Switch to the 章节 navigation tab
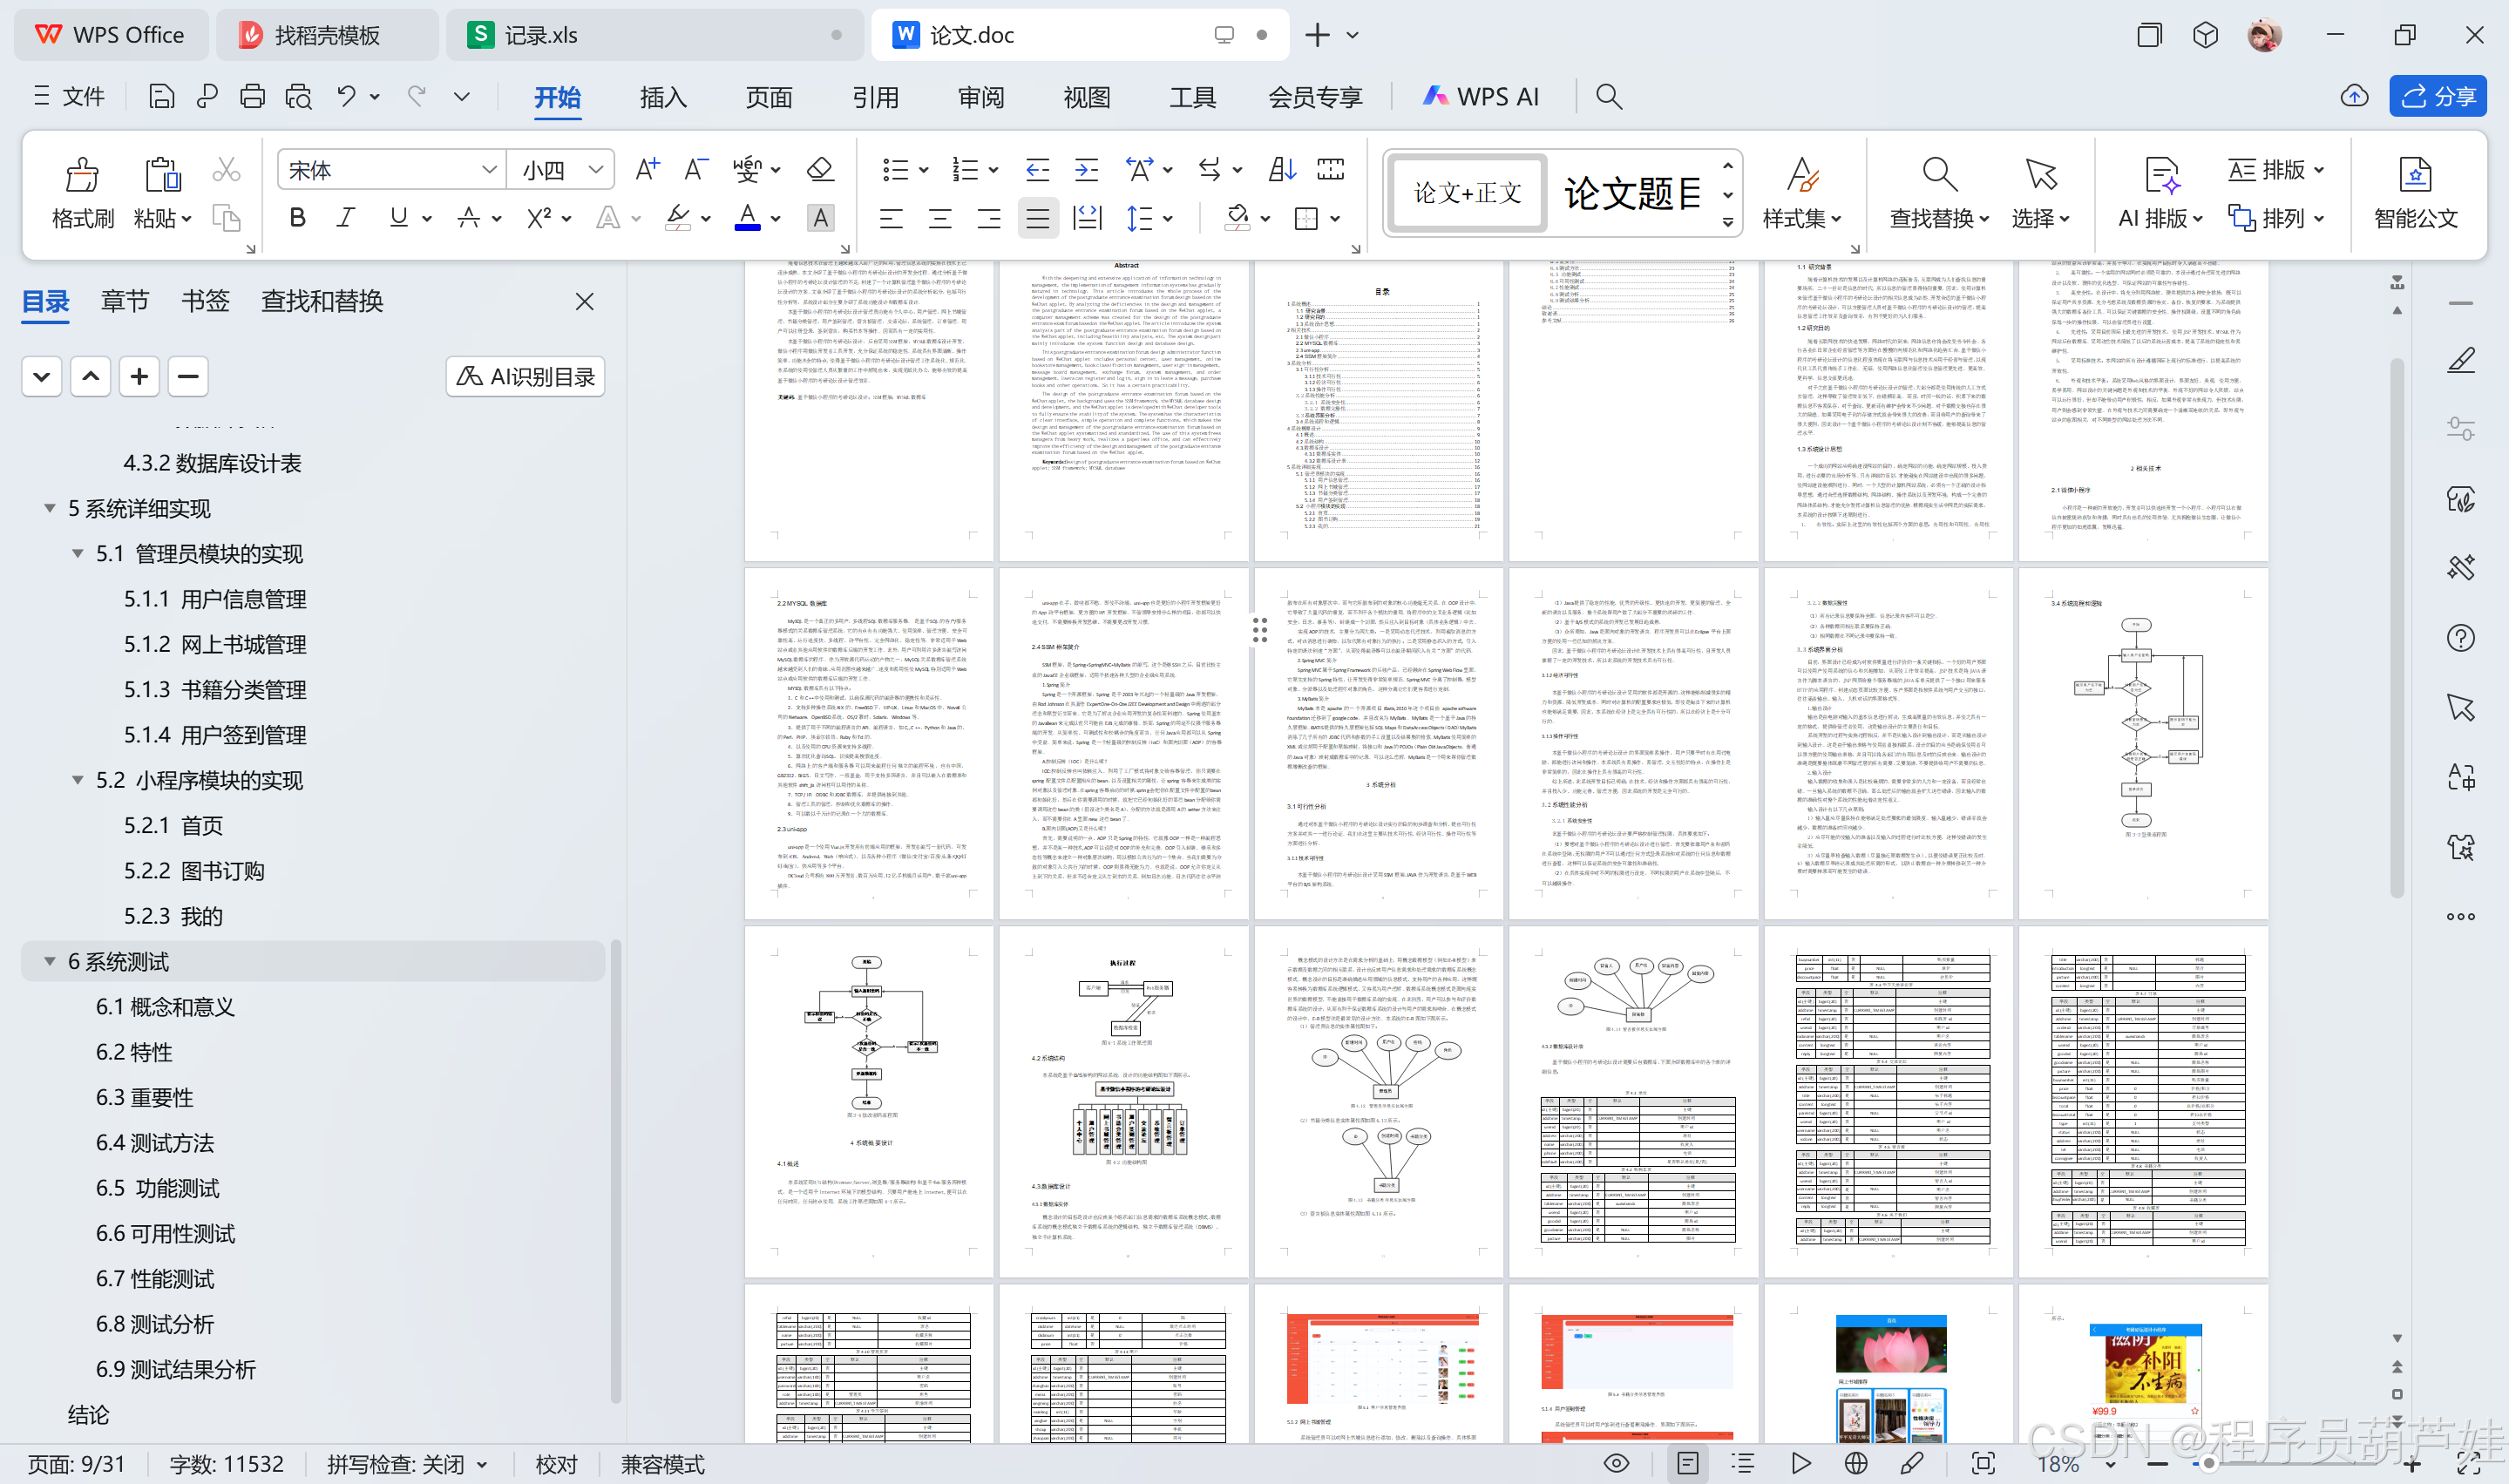Viewport: 2509px width, 1484px height. [125, 301]
